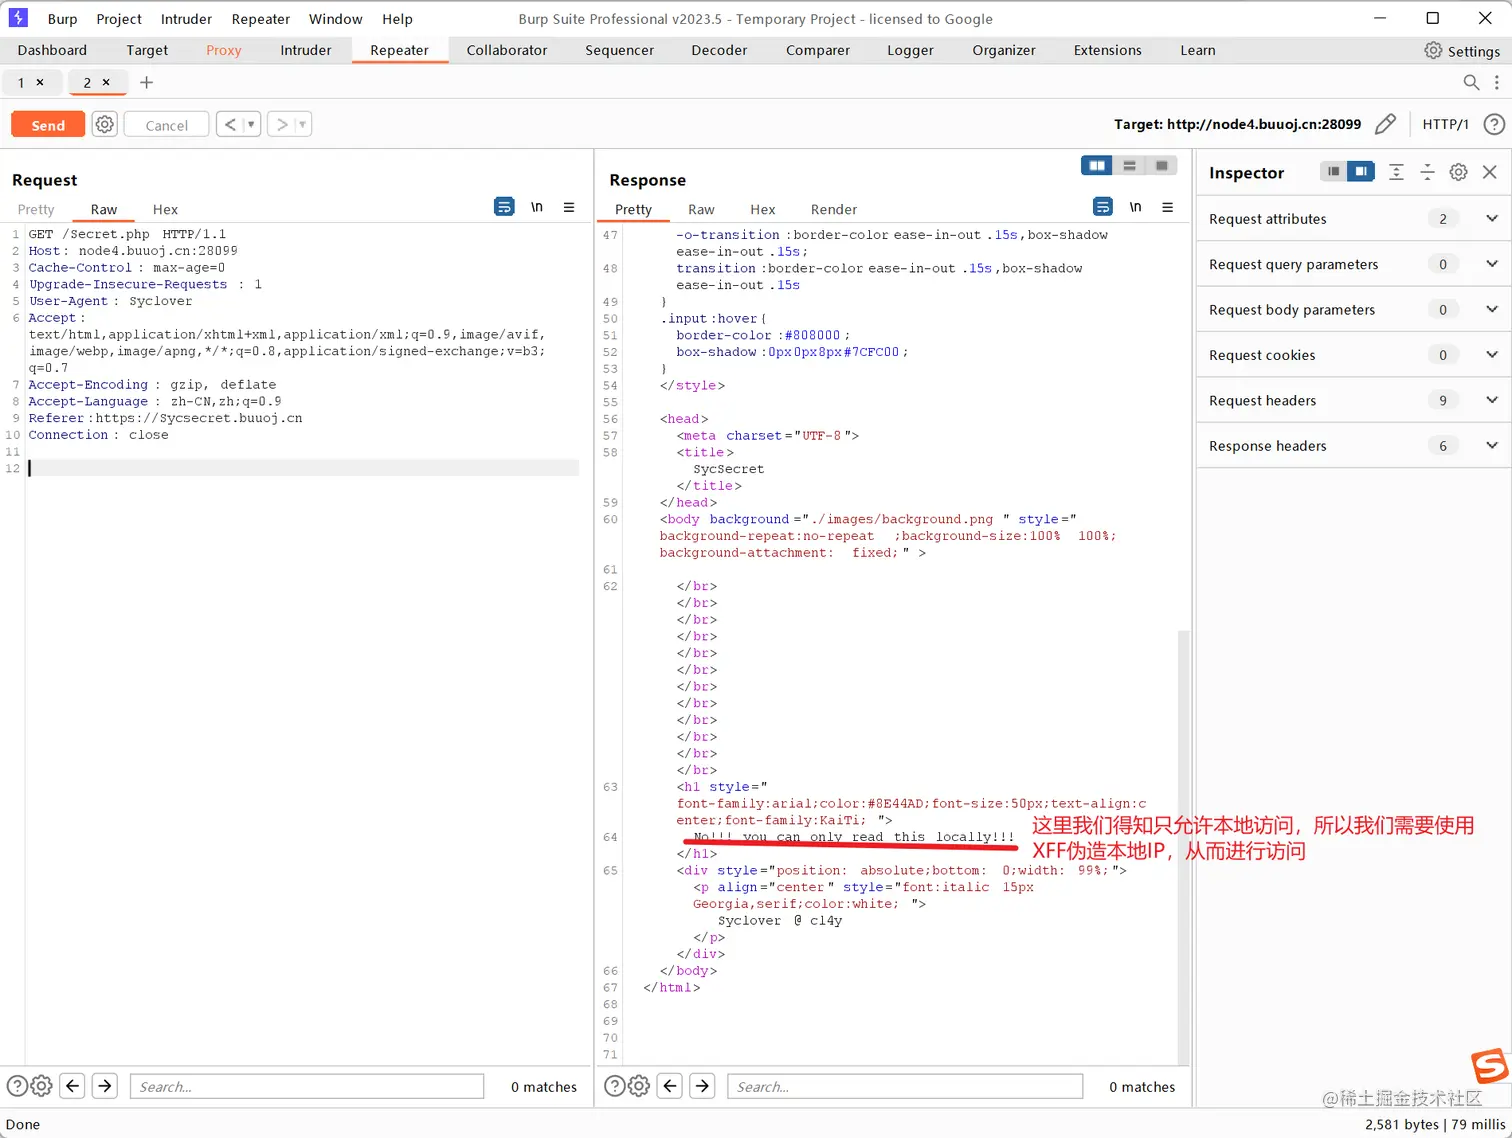Click the search magnifier icon in Repeater
The height and width of the screenshot is (1138, 1512).
pos(1471,82)
